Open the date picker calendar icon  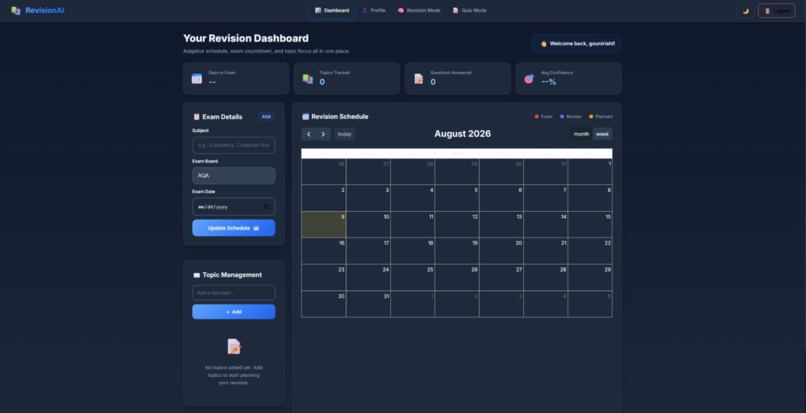266,206
